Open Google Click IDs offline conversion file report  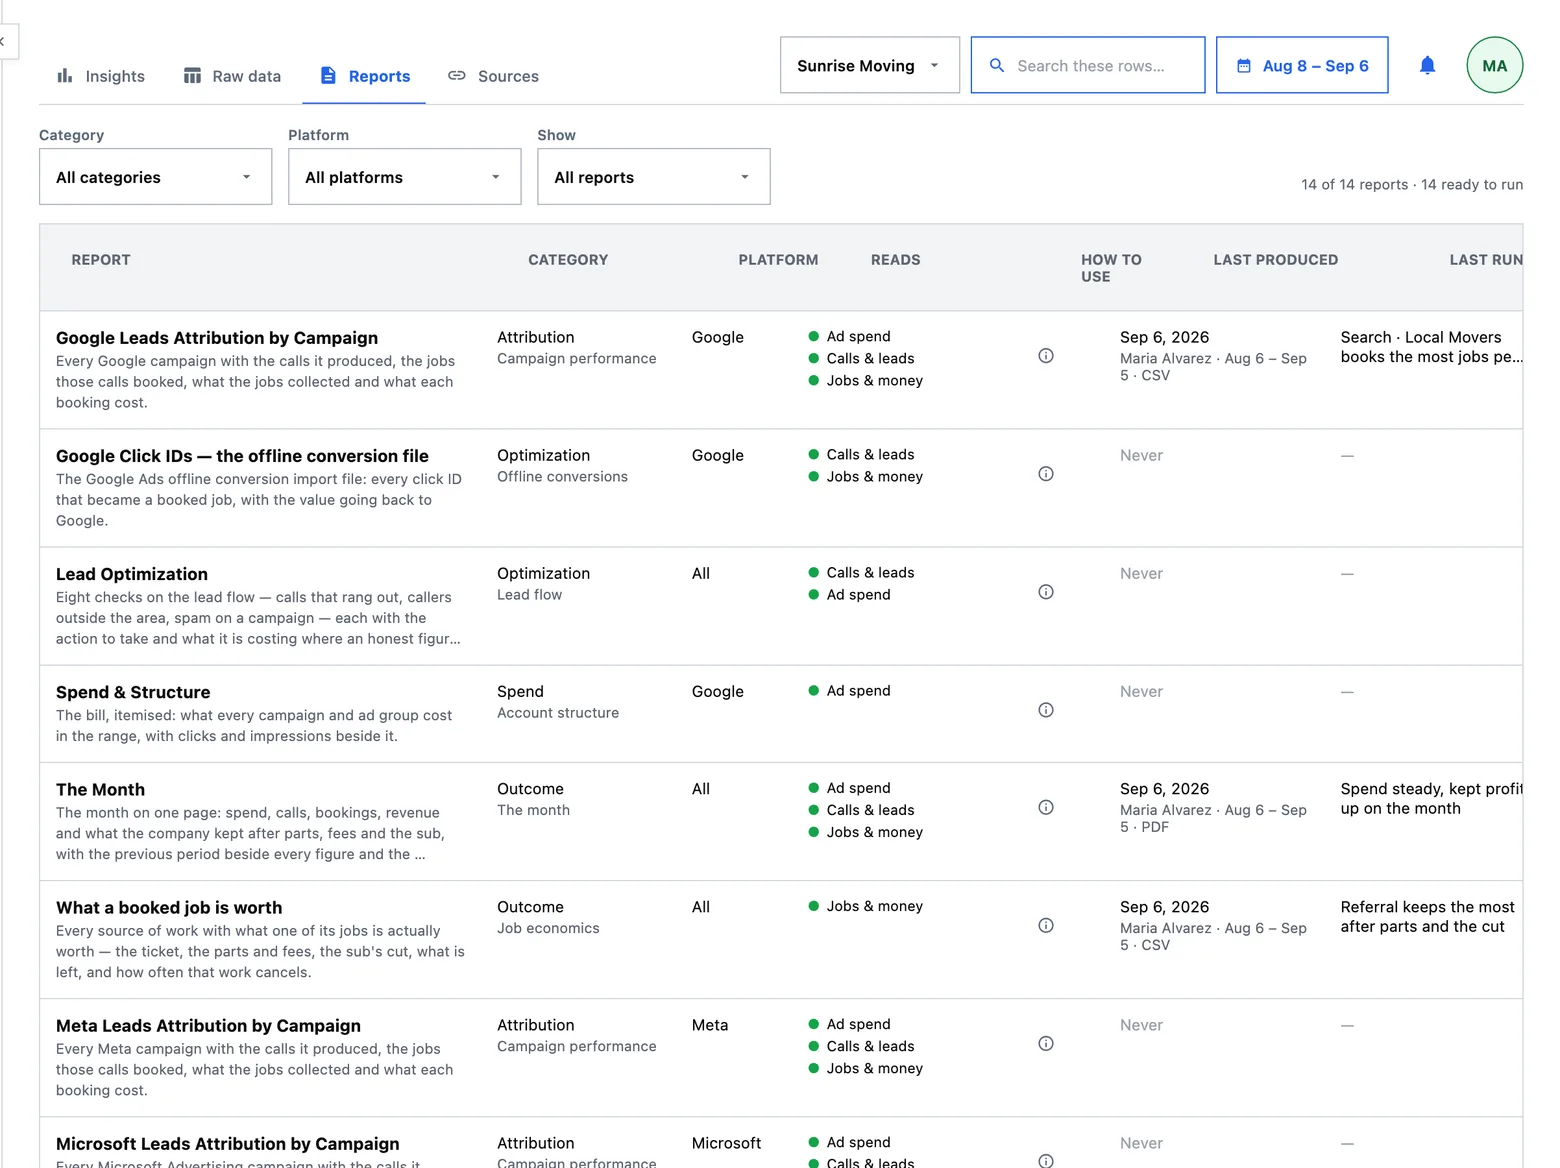click(242, 456)
